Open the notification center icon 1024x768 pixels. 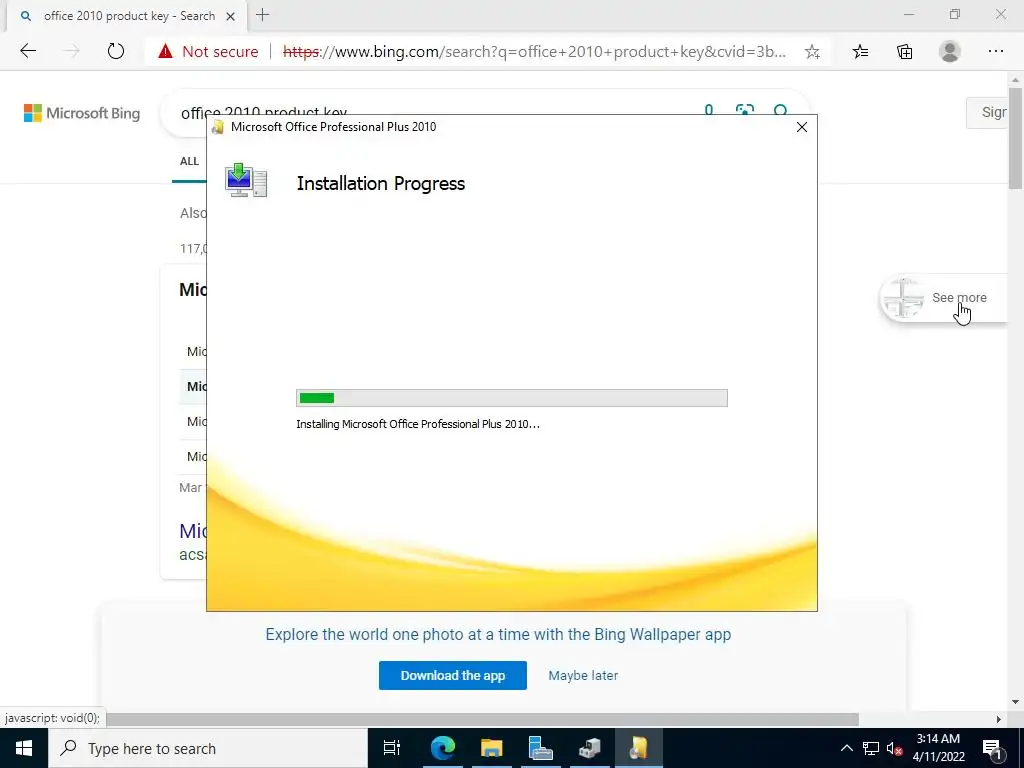click(991, 748)
